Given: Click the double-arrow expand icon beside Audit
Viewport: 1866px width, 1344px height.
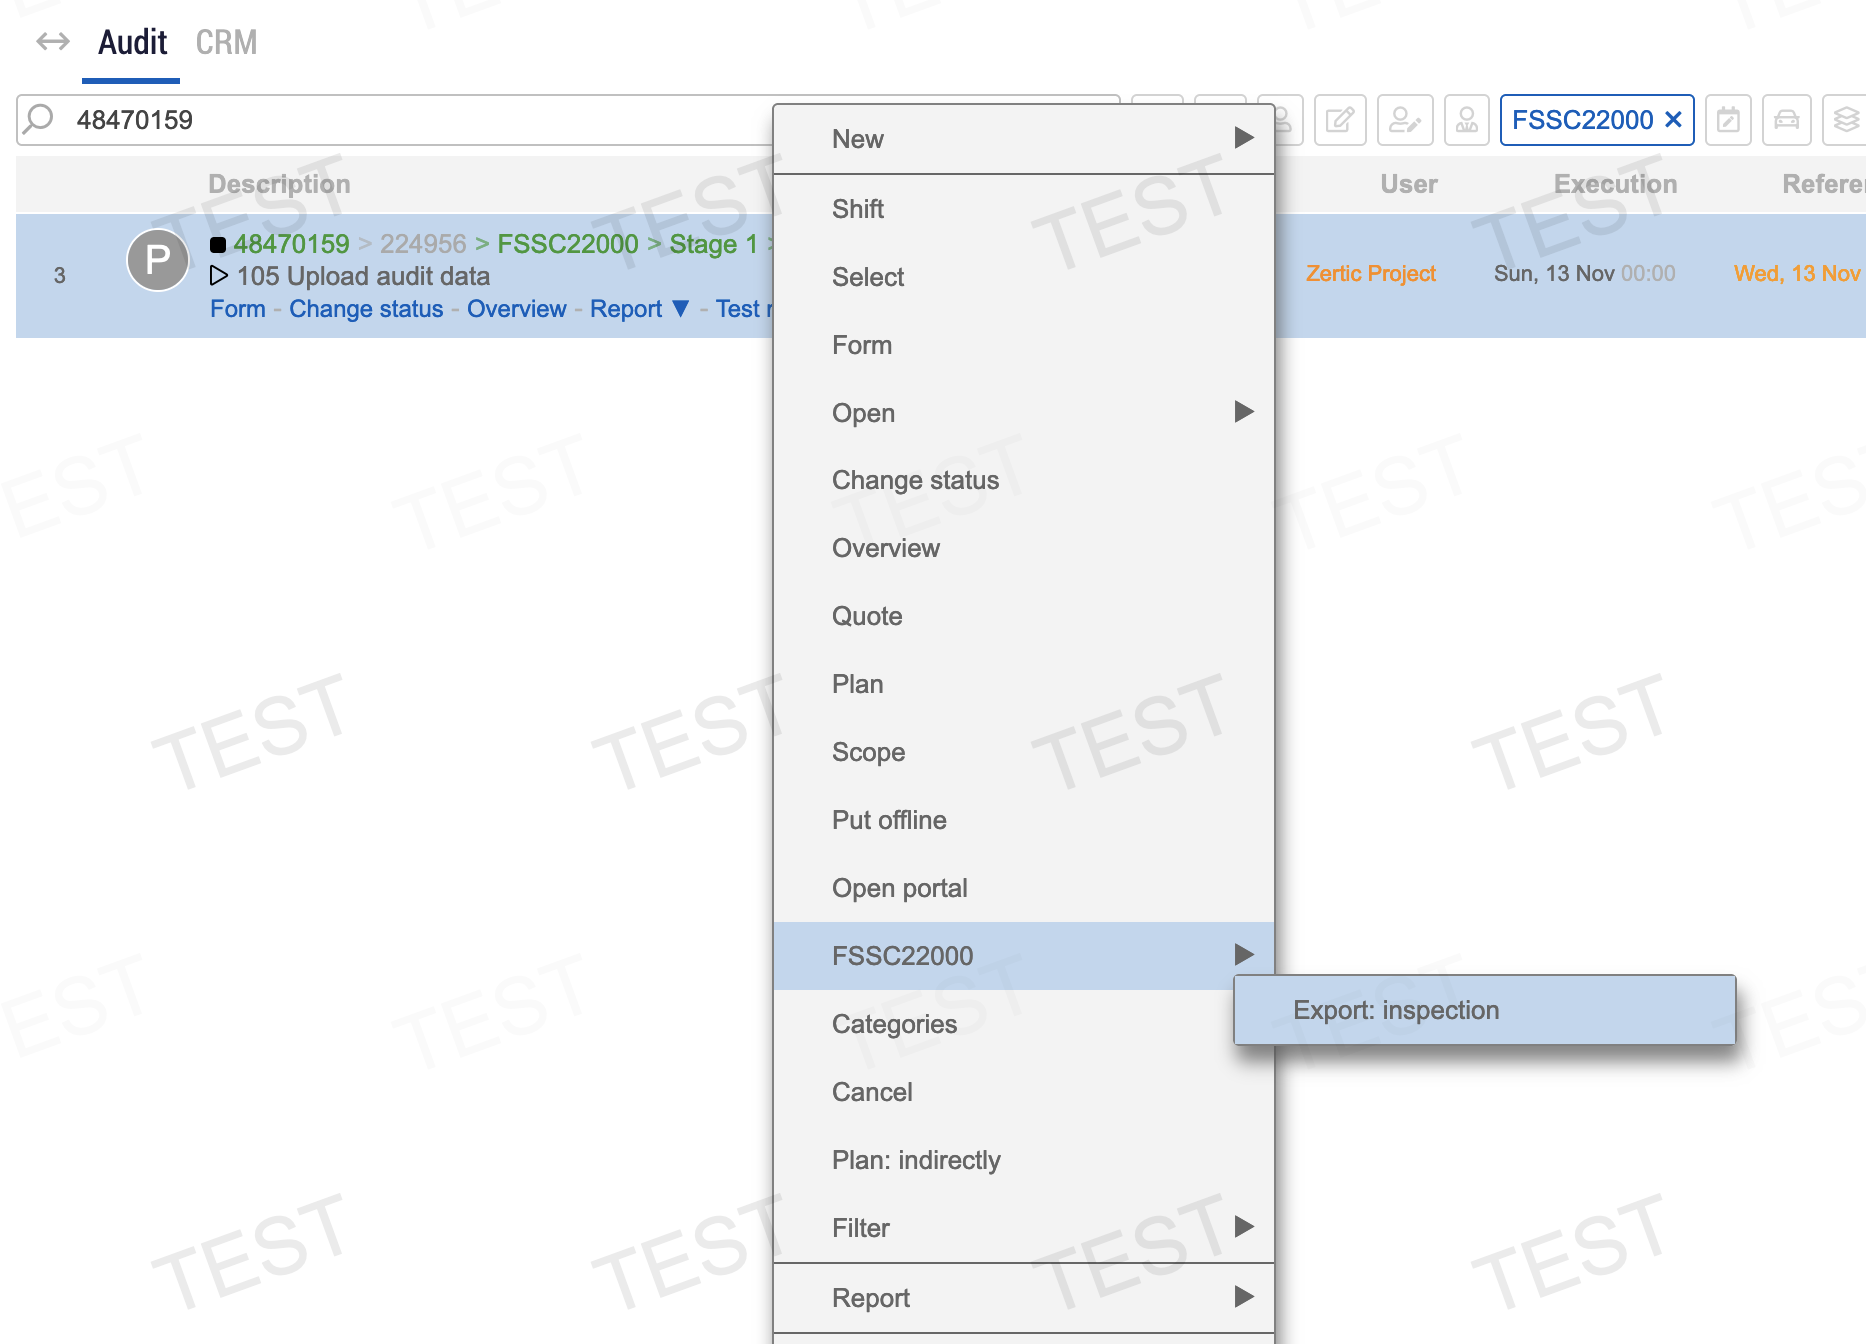Looking at the screenshot, I should pyautogui.click(x=53, y=42).
